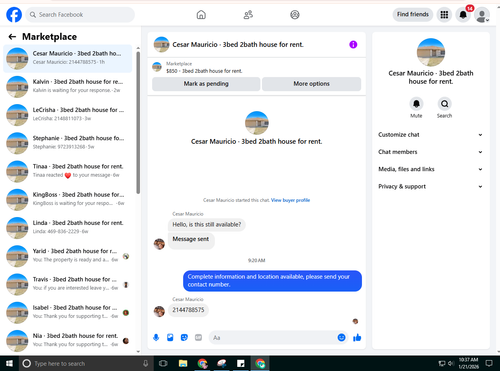Attach a file with the photo icon
Image resolution: width=500 pixels, height=371 pixels.
(170, 338)
